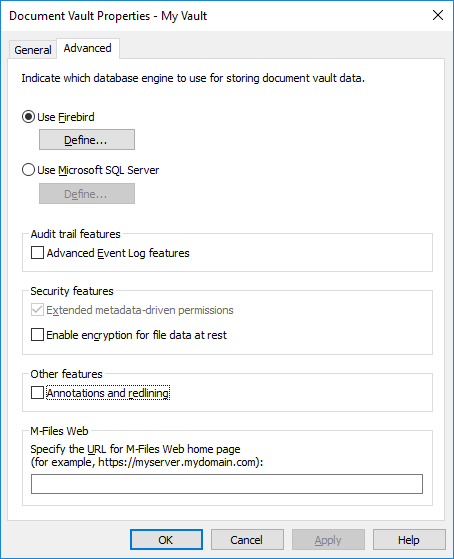Click the Audit trail features group heading
454x559 pixels.
(76, 234)
